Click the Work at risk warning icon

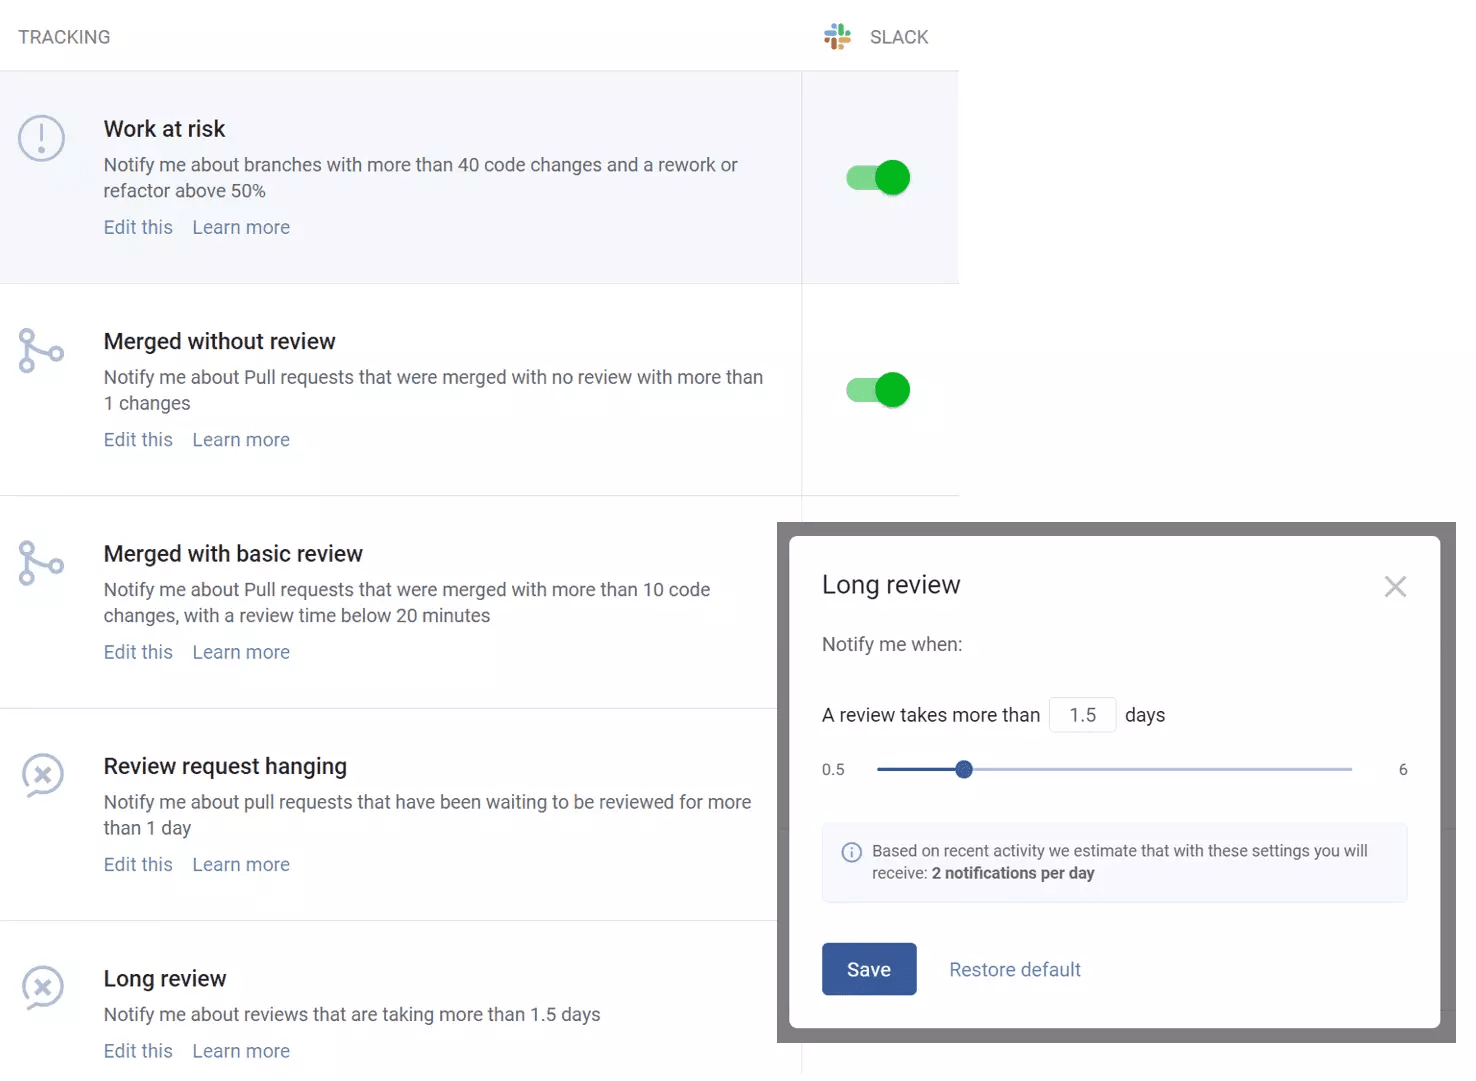[41, 138]
